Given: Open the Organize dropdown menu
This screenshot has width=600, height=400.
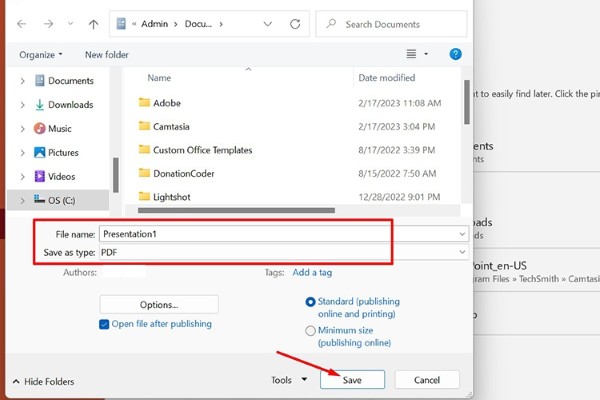Looking at the screenshot, I should click(x=40, y=54).
